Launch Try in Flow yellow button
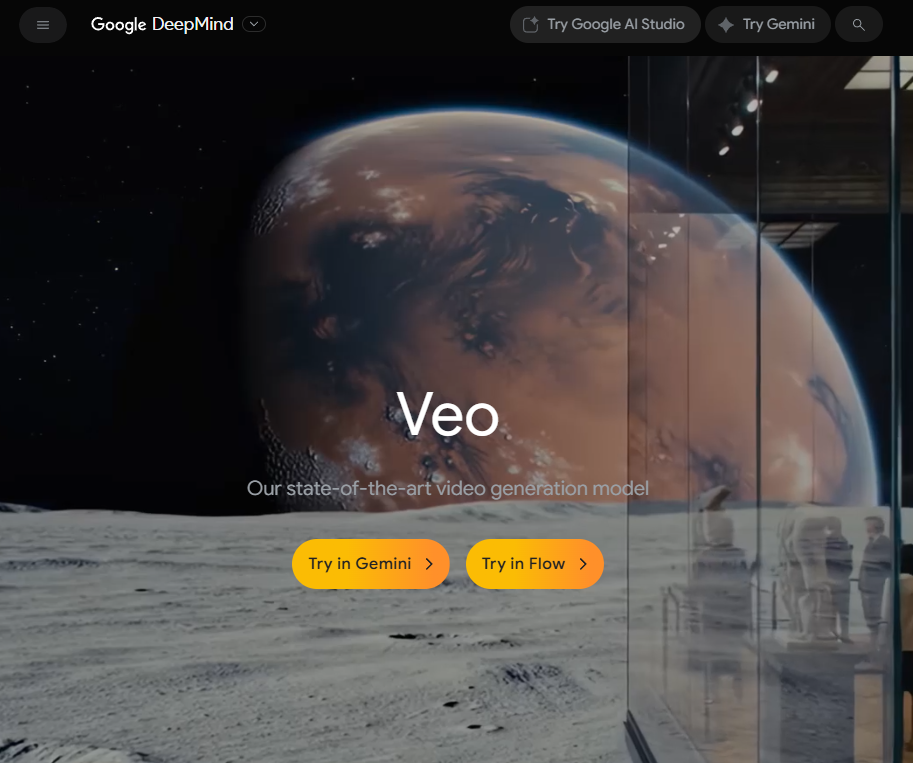913x763 pixels. pyautogui.click(x=535, y=564)
